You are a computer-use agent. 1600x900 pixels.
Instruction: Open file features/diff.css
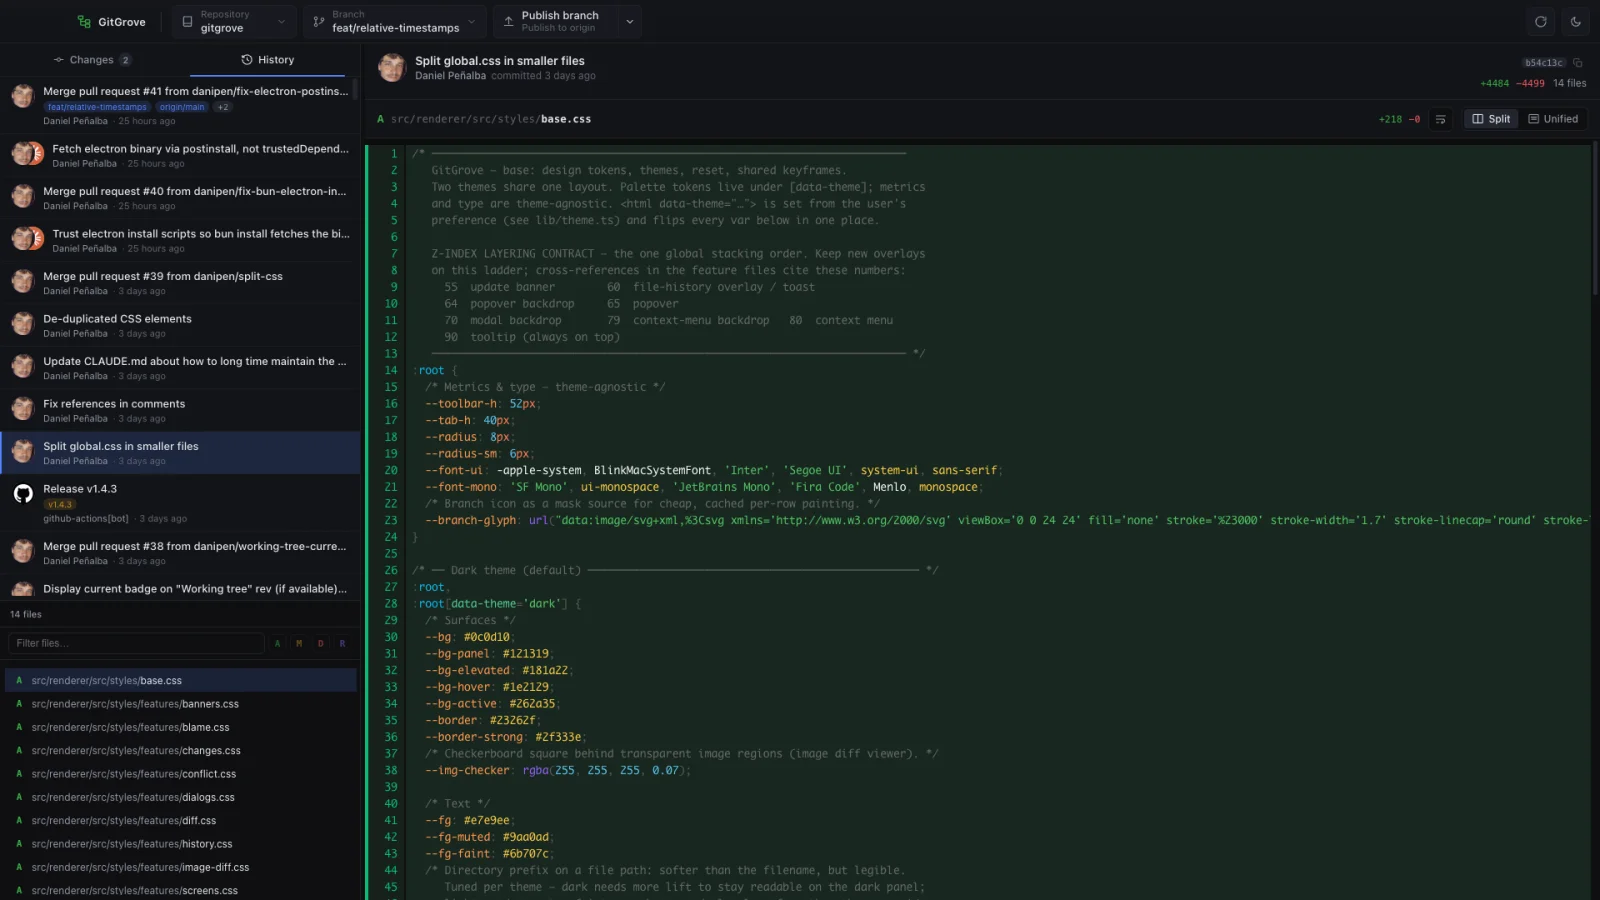[x=180, y=821]
